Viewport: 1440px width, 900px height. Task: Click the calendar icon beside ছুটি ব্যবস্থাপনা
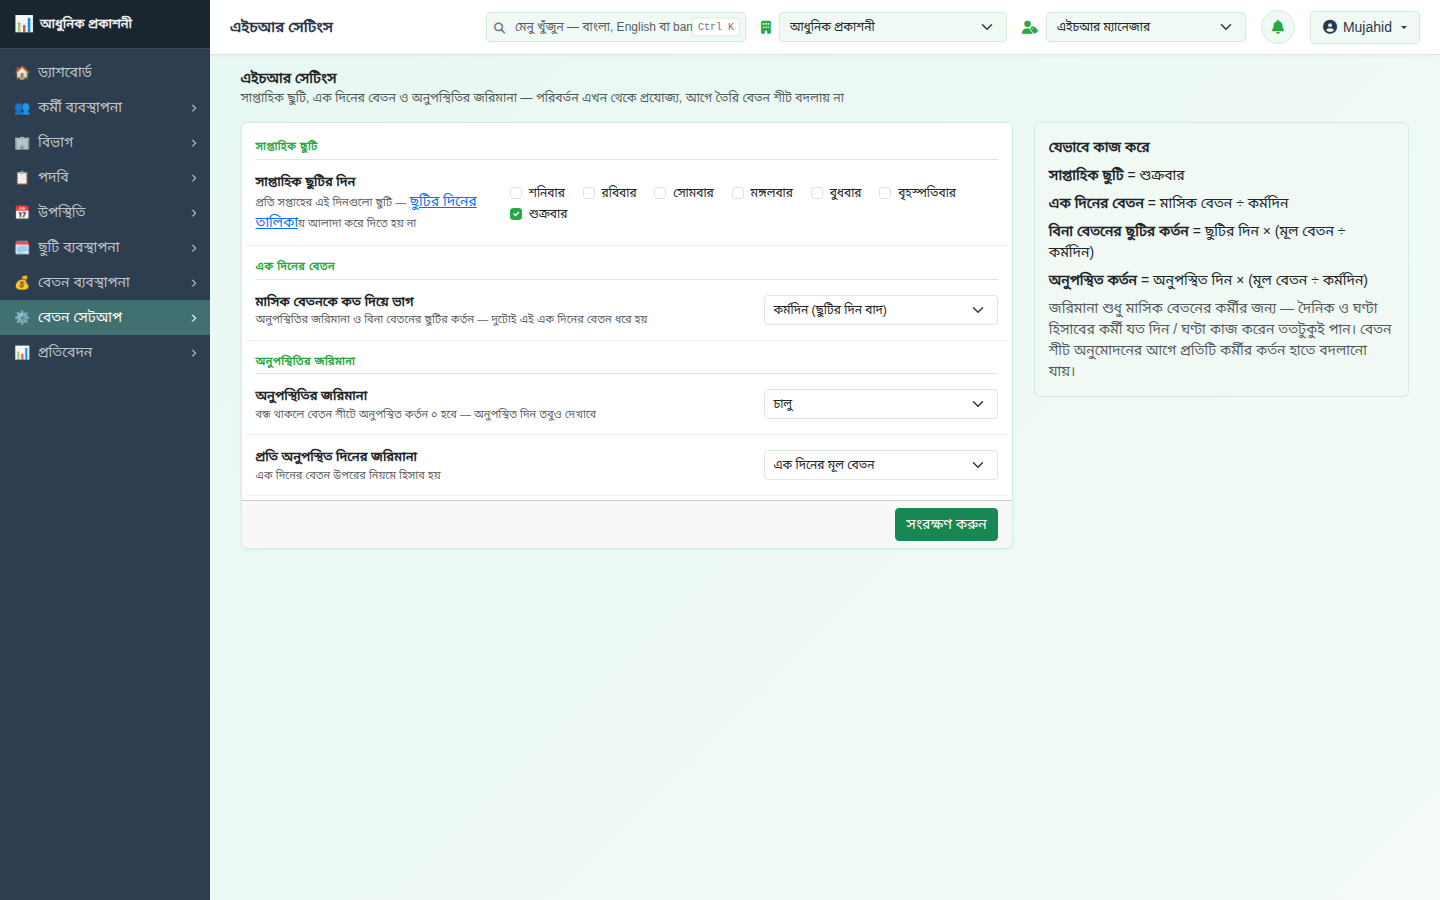(x=22, y=248)
